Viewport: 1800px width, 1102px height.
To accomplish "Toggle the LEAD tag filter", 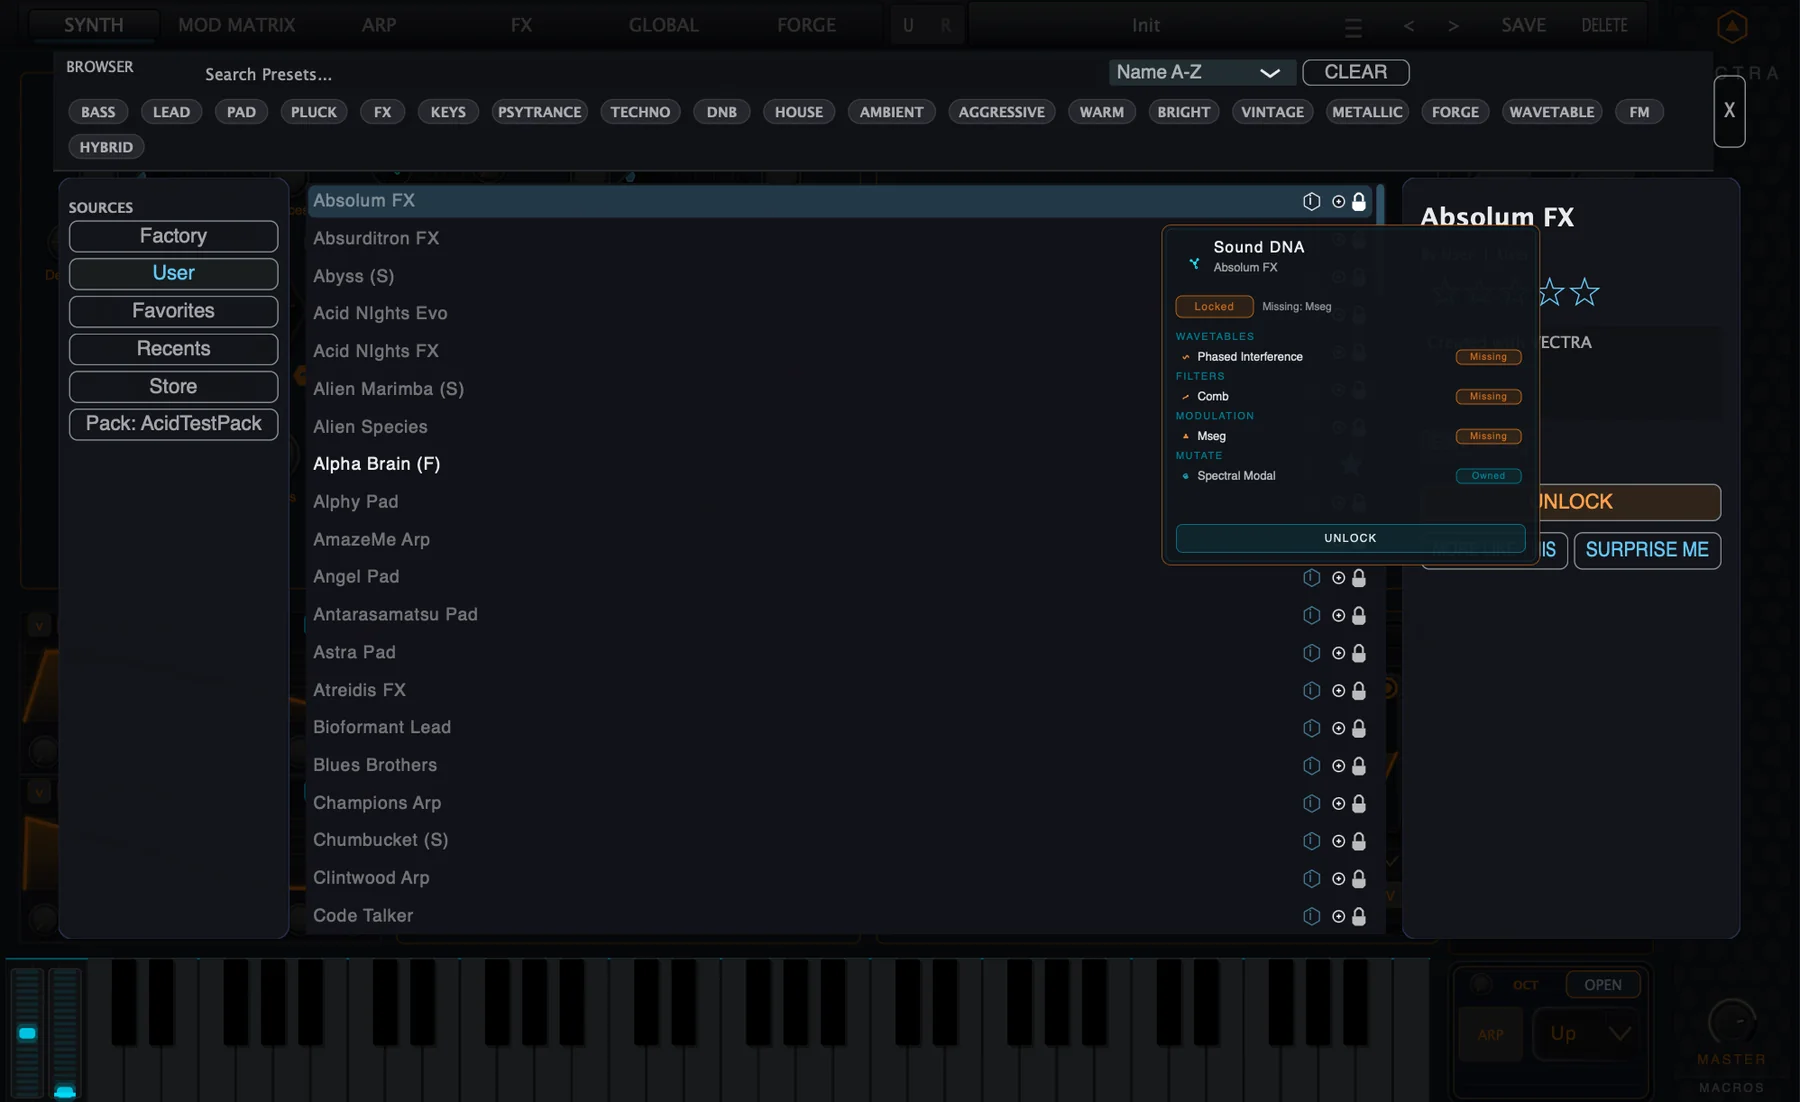I will coord(171,112).
